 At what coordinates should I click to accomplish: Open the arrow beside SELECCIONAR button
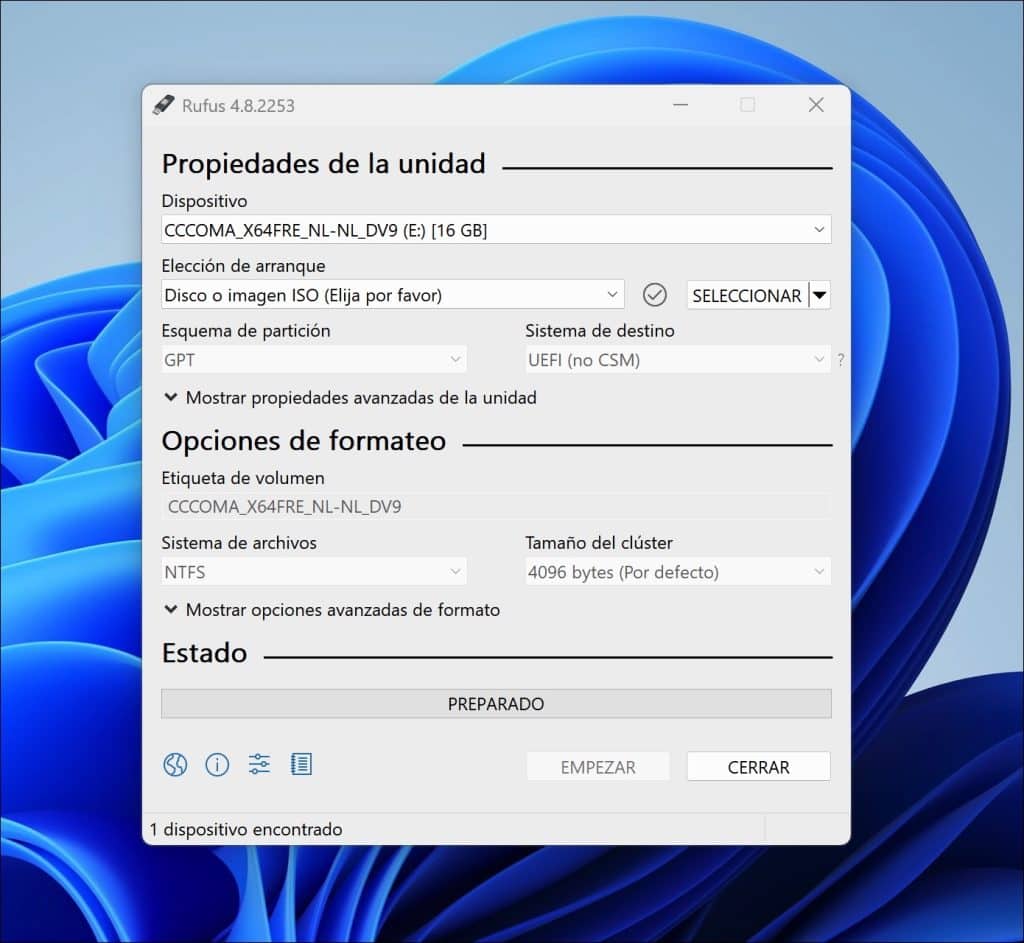click(x=820, y=295)
